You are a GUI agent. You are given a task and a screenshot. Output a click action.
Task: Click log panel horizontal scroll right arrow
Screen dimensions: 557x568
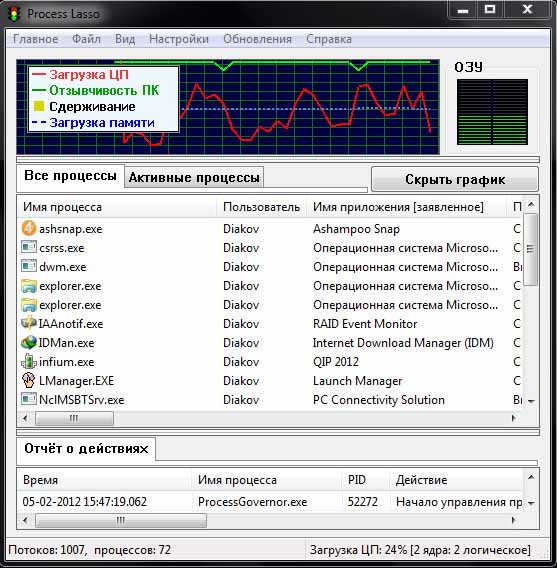514,521
